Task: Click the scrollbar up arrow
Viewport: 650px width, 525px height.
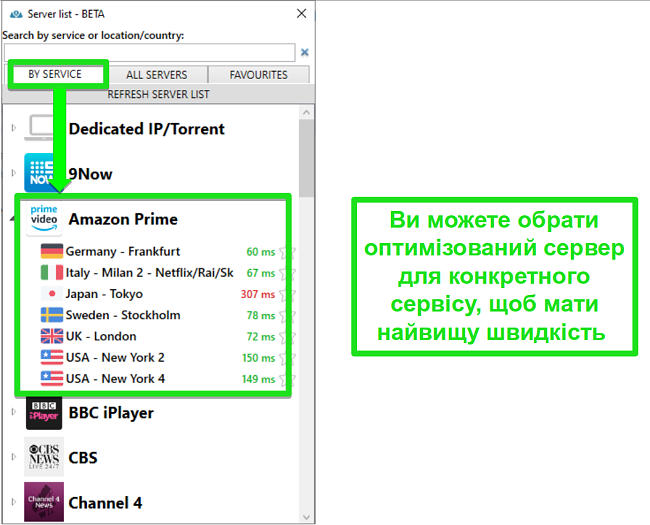Action: (x=306, y=112)
